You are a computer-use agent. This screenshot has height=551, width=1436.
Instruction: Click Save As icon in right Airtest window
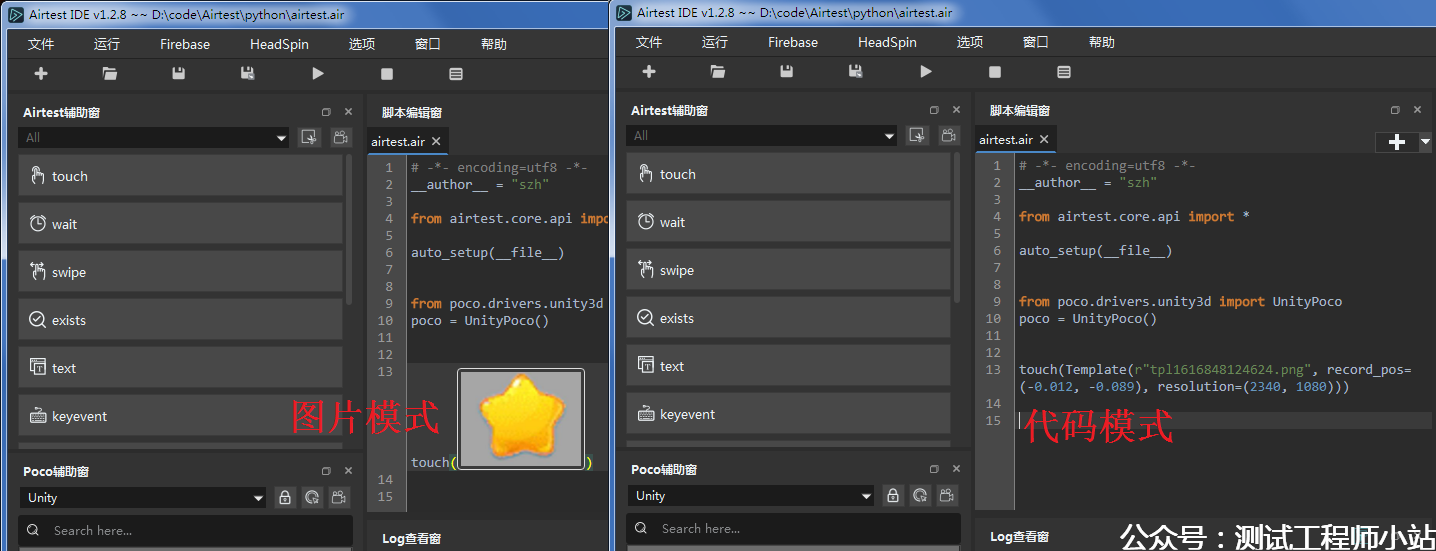pyautogui.click(x=856, y=72)
